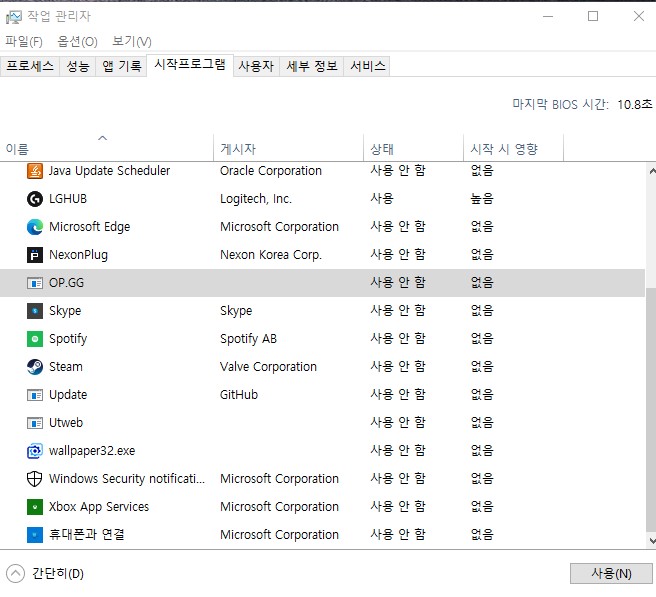Click the Xbox App Services icon
This screenshot has height=597, width=656.
click(35, 507)
